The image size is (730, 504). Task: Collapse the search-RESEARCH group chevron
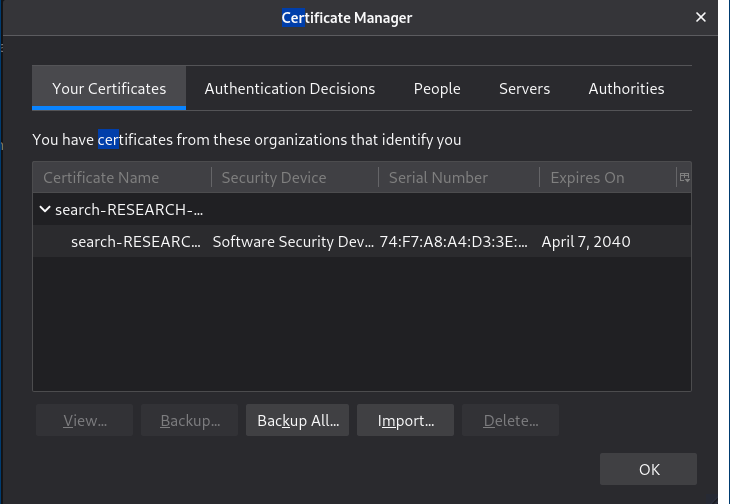(45, 209)
